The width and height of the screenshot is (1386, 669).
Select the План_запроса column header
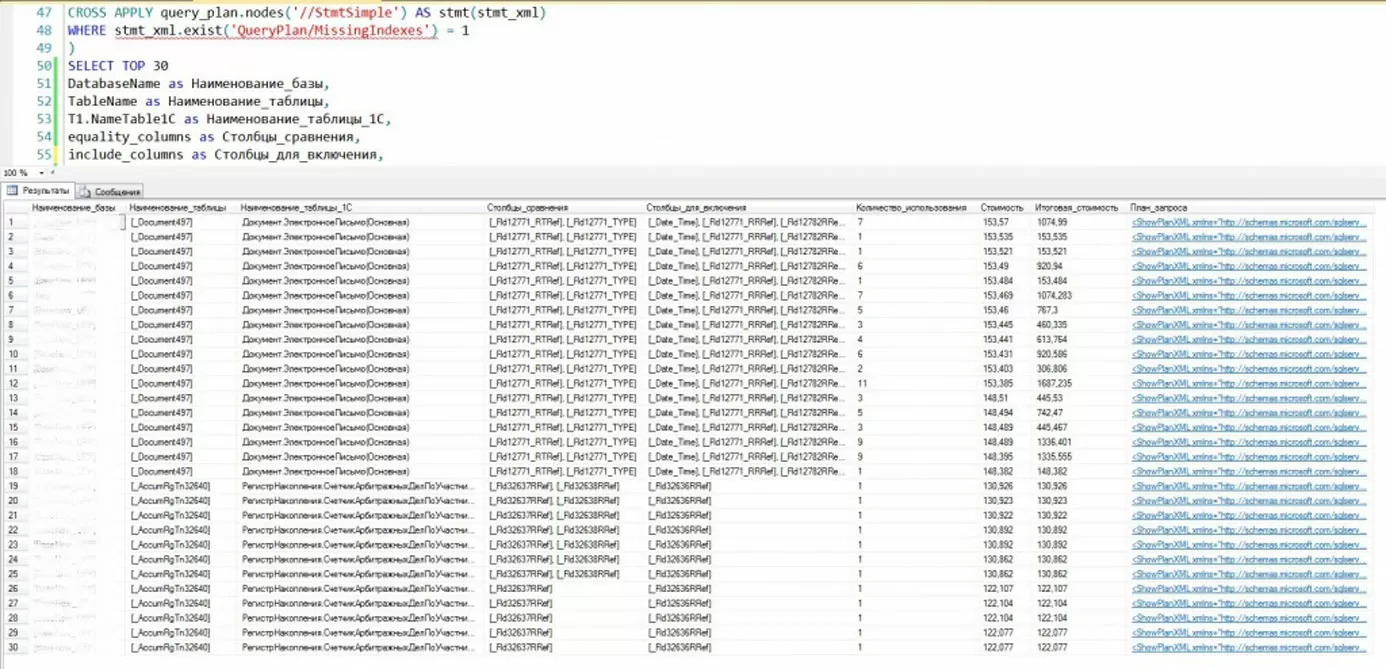[x=1159, y=207]
